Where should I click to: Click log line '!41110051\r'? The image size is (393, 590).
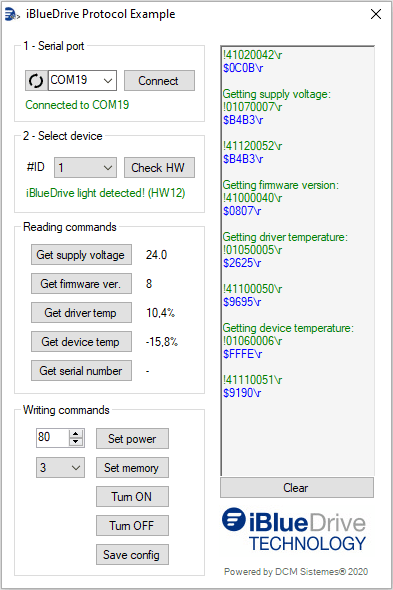[253, 380]
